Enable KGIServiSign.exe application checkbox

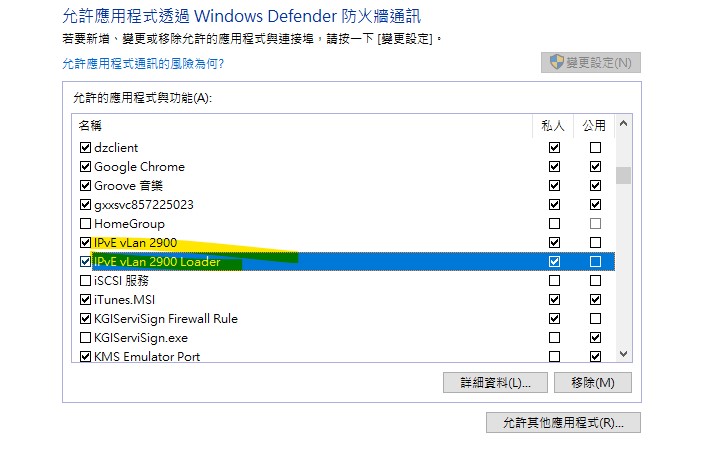pos(85,338)
